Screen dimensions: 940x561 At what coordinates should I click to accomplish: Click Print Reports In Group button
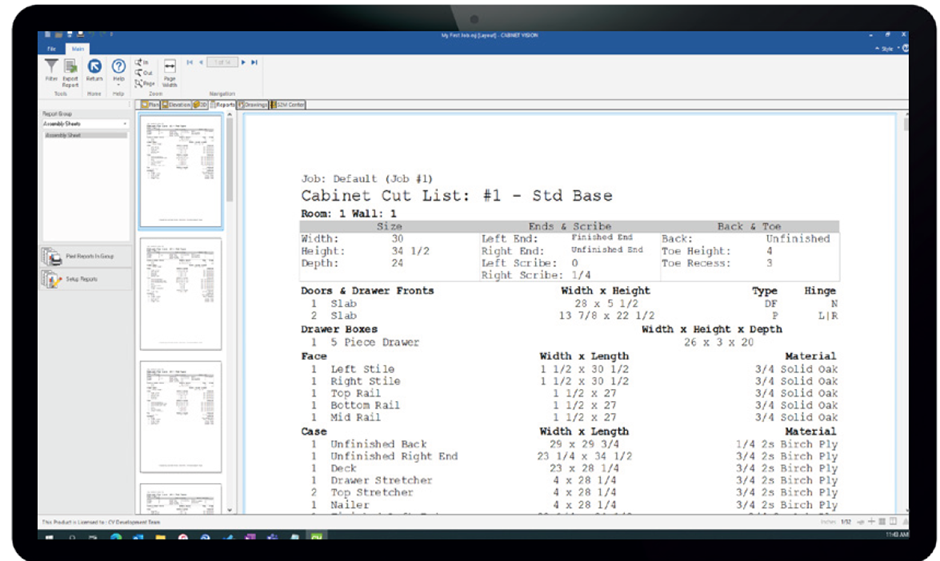[85, 257]
